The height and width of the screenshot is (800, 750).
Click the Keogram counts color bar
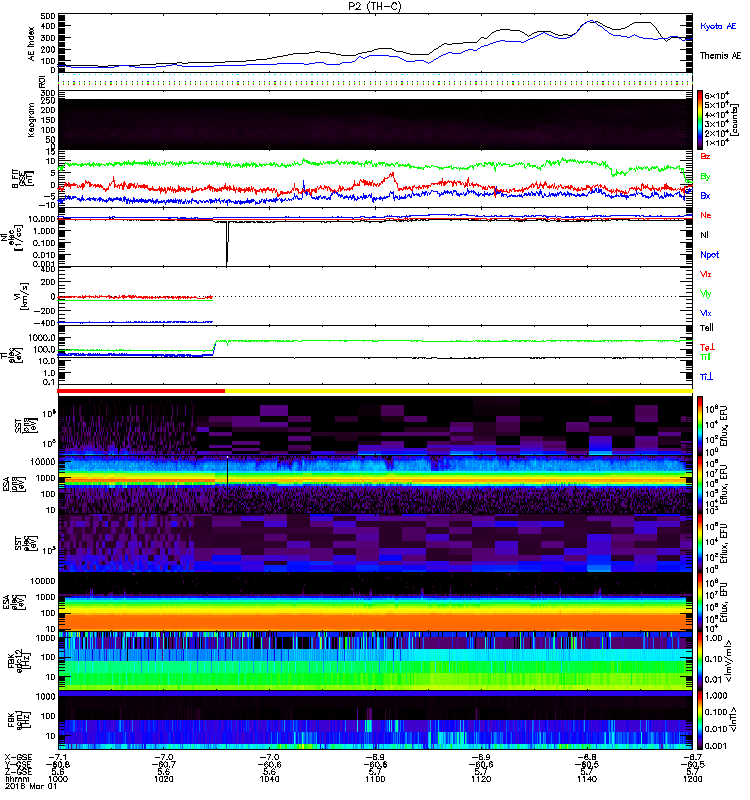click(x=700, y=120)
